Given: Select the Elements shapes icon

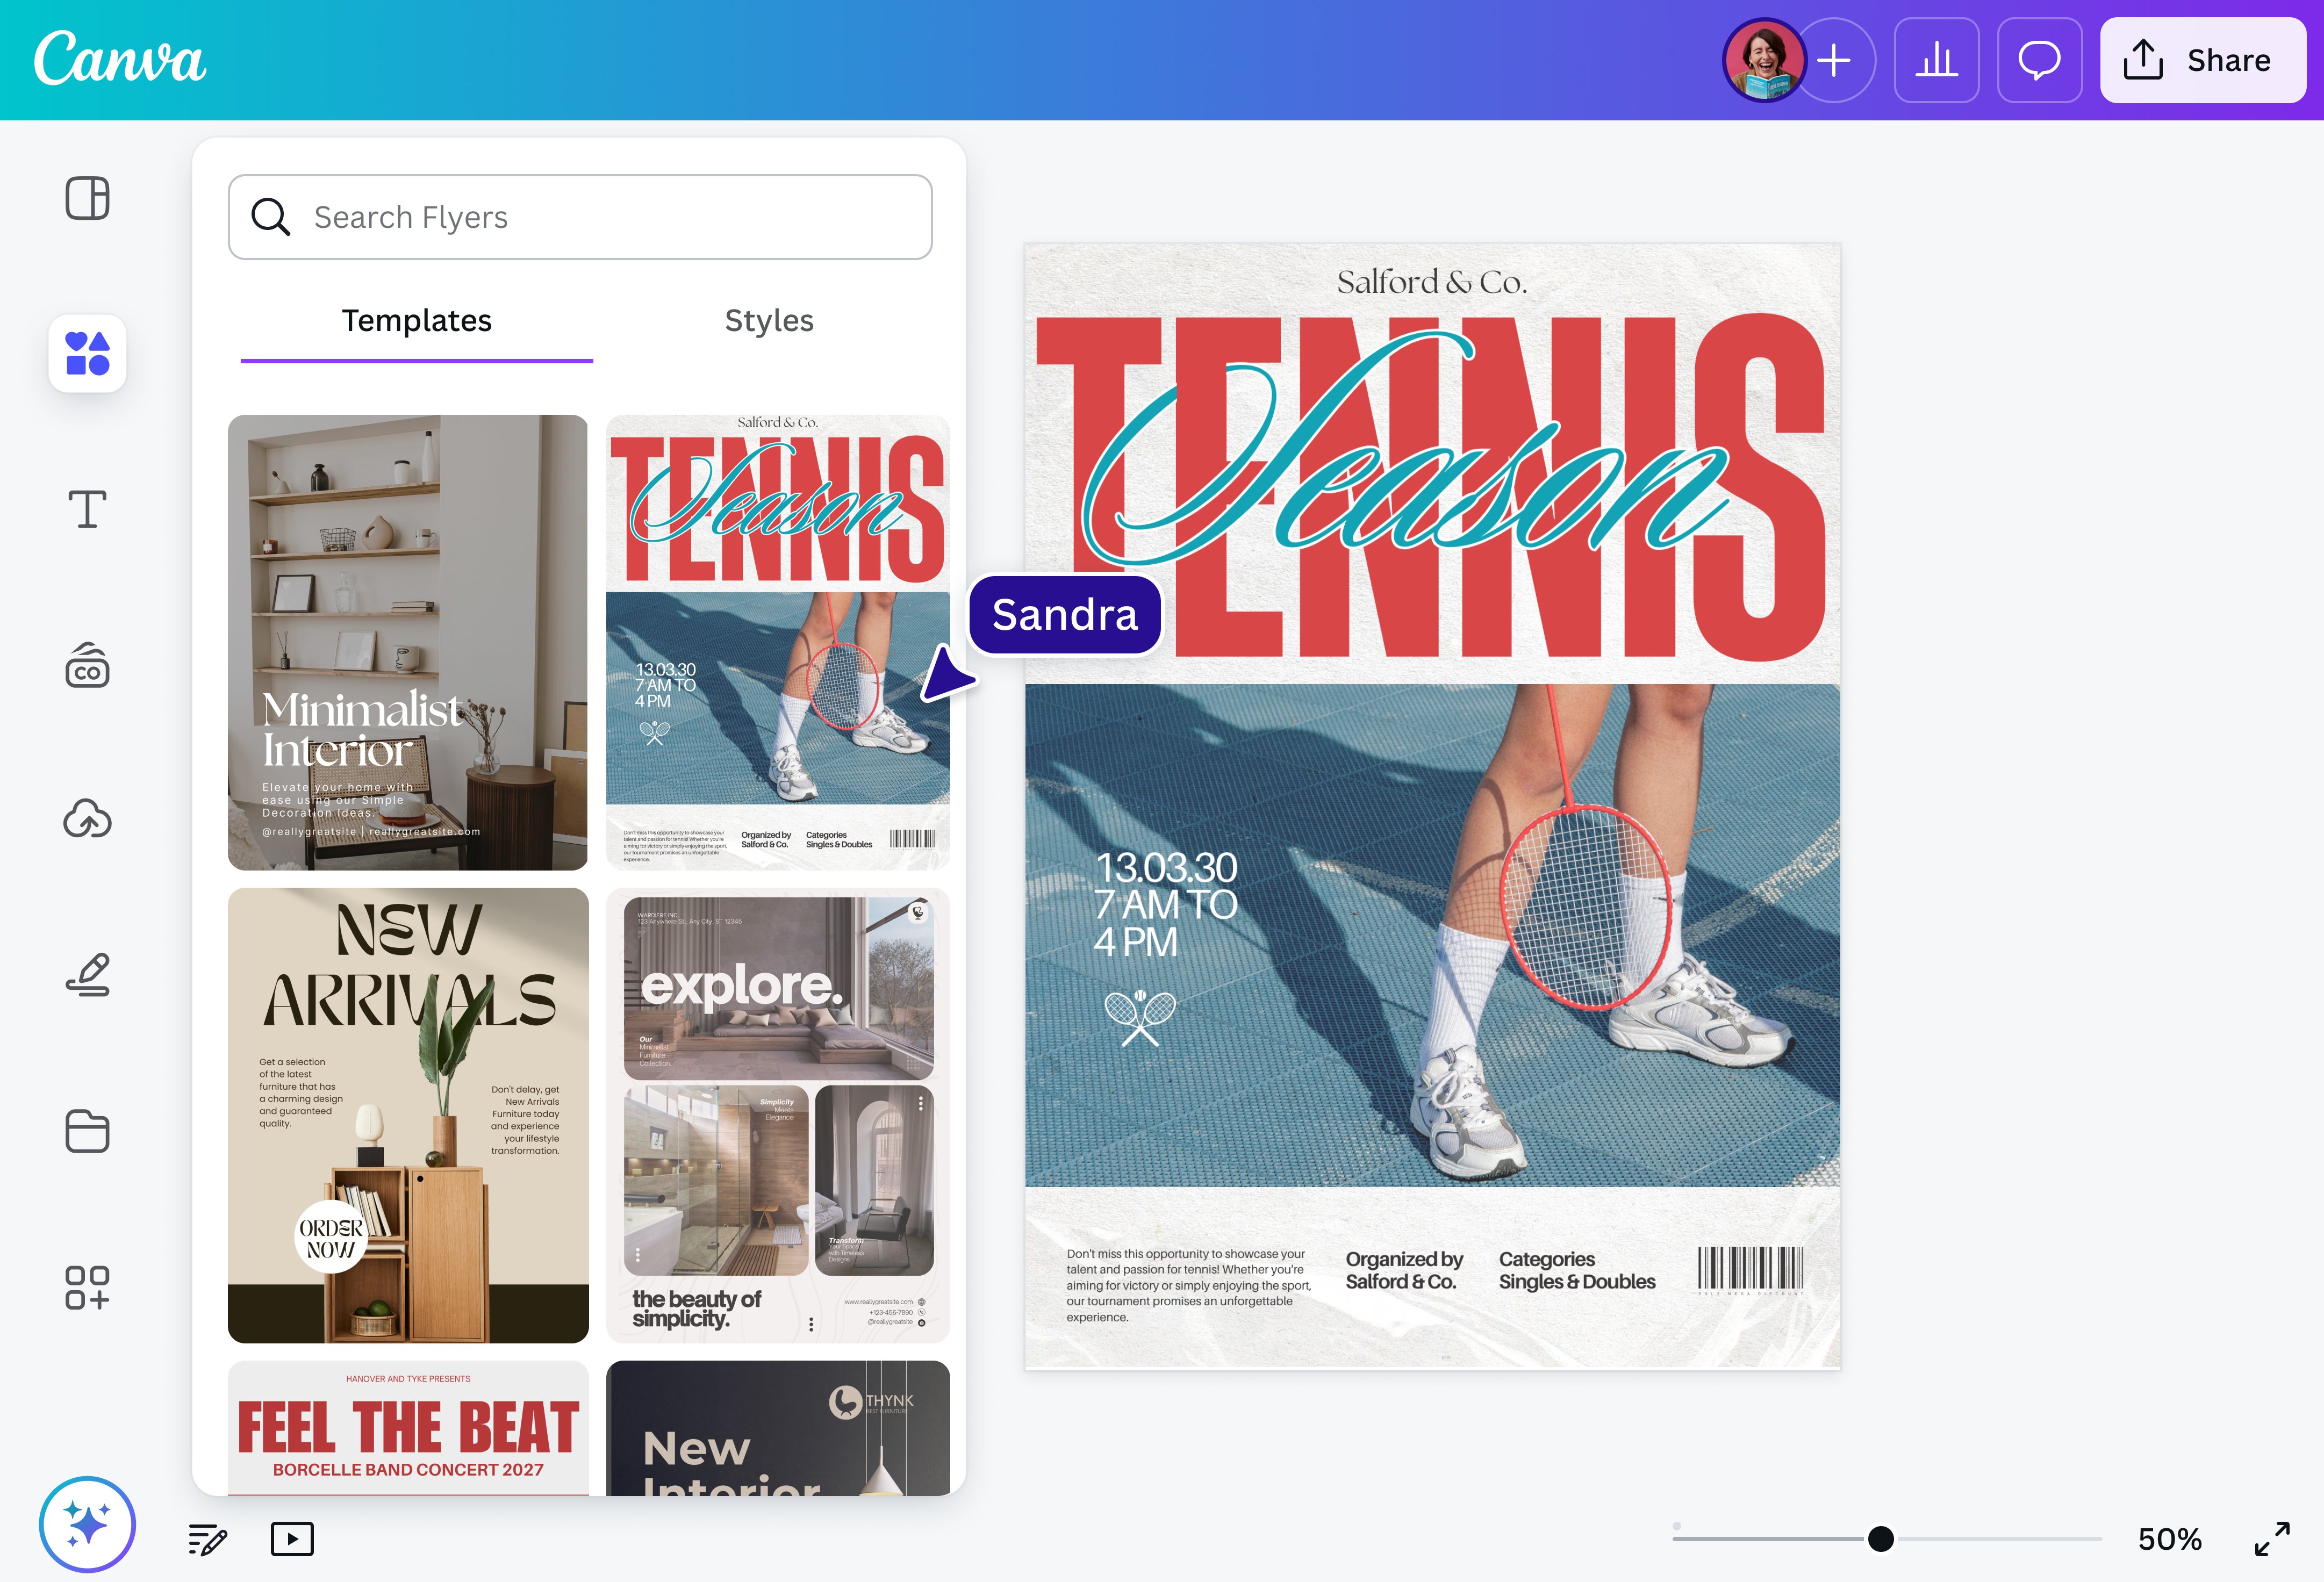Looking at the screenshot, I should 87,354.
